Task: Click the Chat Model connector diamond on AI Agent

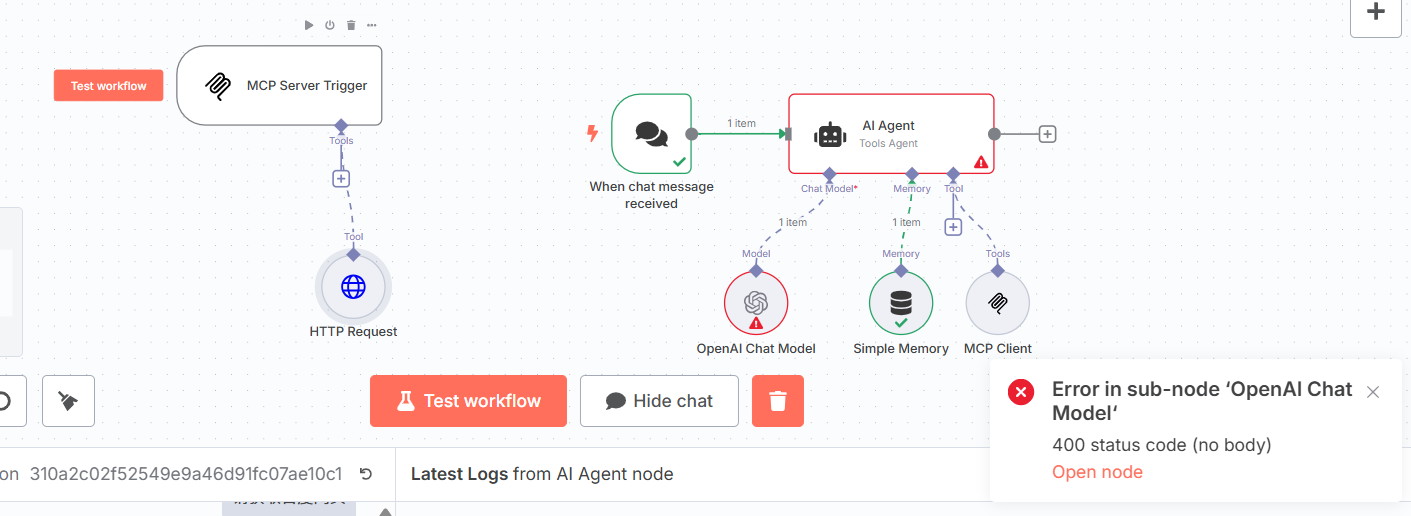Action: click(829, 174)
